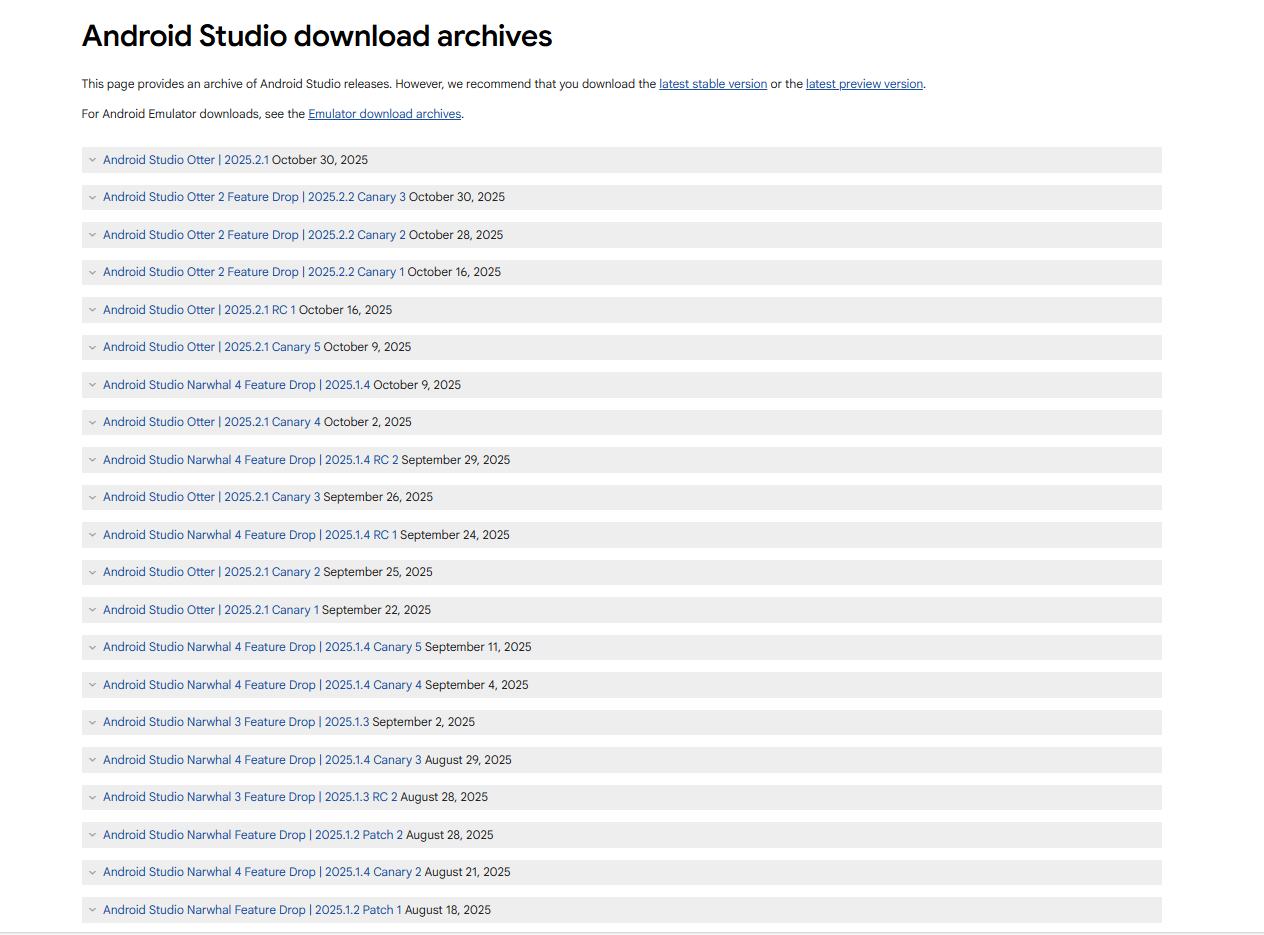Expand chevron beside Narwhal 4 Feature Drop 2025.1.4 stable
The height and width of the screenshot is (935, 1264).
[x=92, y=385]
